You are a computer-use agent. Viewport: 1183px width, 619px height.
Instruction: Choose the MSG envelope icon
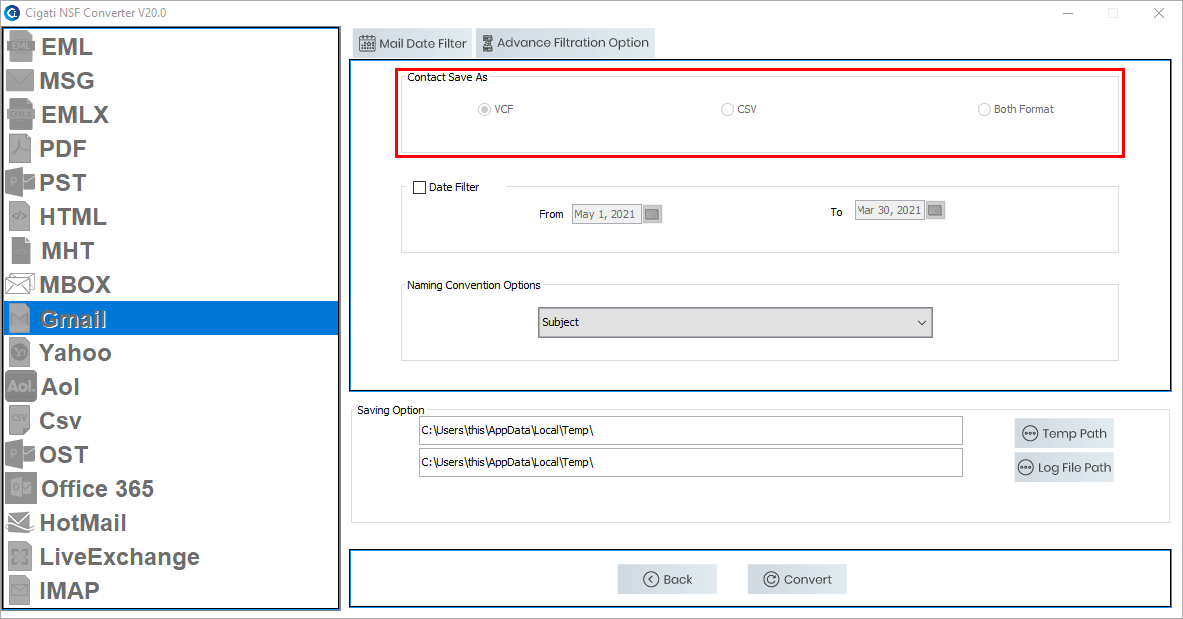(x=20, y=80)
